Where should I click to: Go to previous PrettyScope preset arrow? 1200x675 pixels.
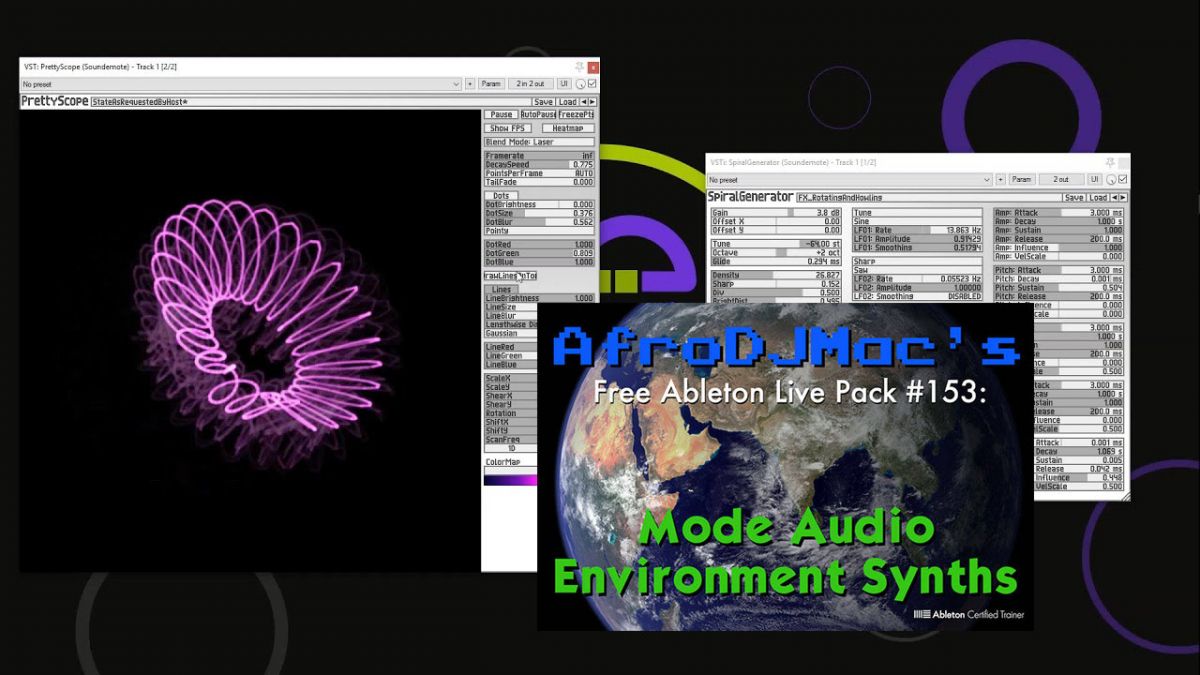[584, 102]
